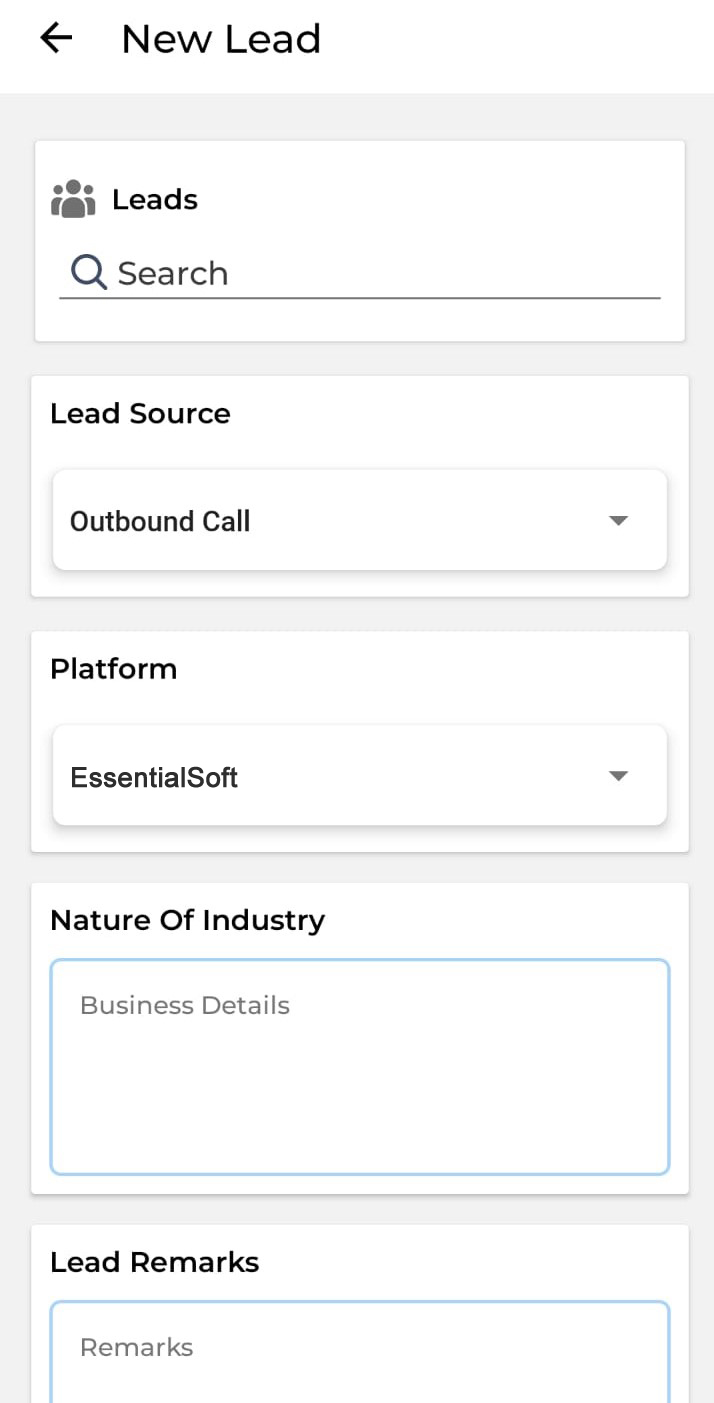Tap the magnifying glass search icon

coord(89,272)
